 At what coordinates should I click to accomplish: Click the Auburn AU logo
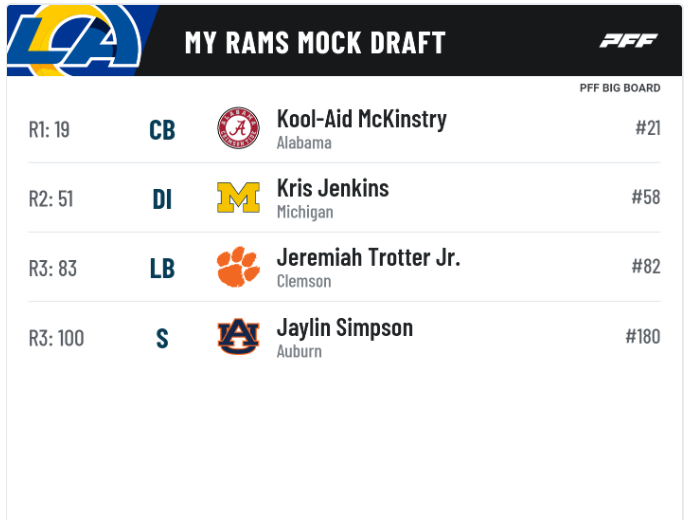[x=238, y=337]
